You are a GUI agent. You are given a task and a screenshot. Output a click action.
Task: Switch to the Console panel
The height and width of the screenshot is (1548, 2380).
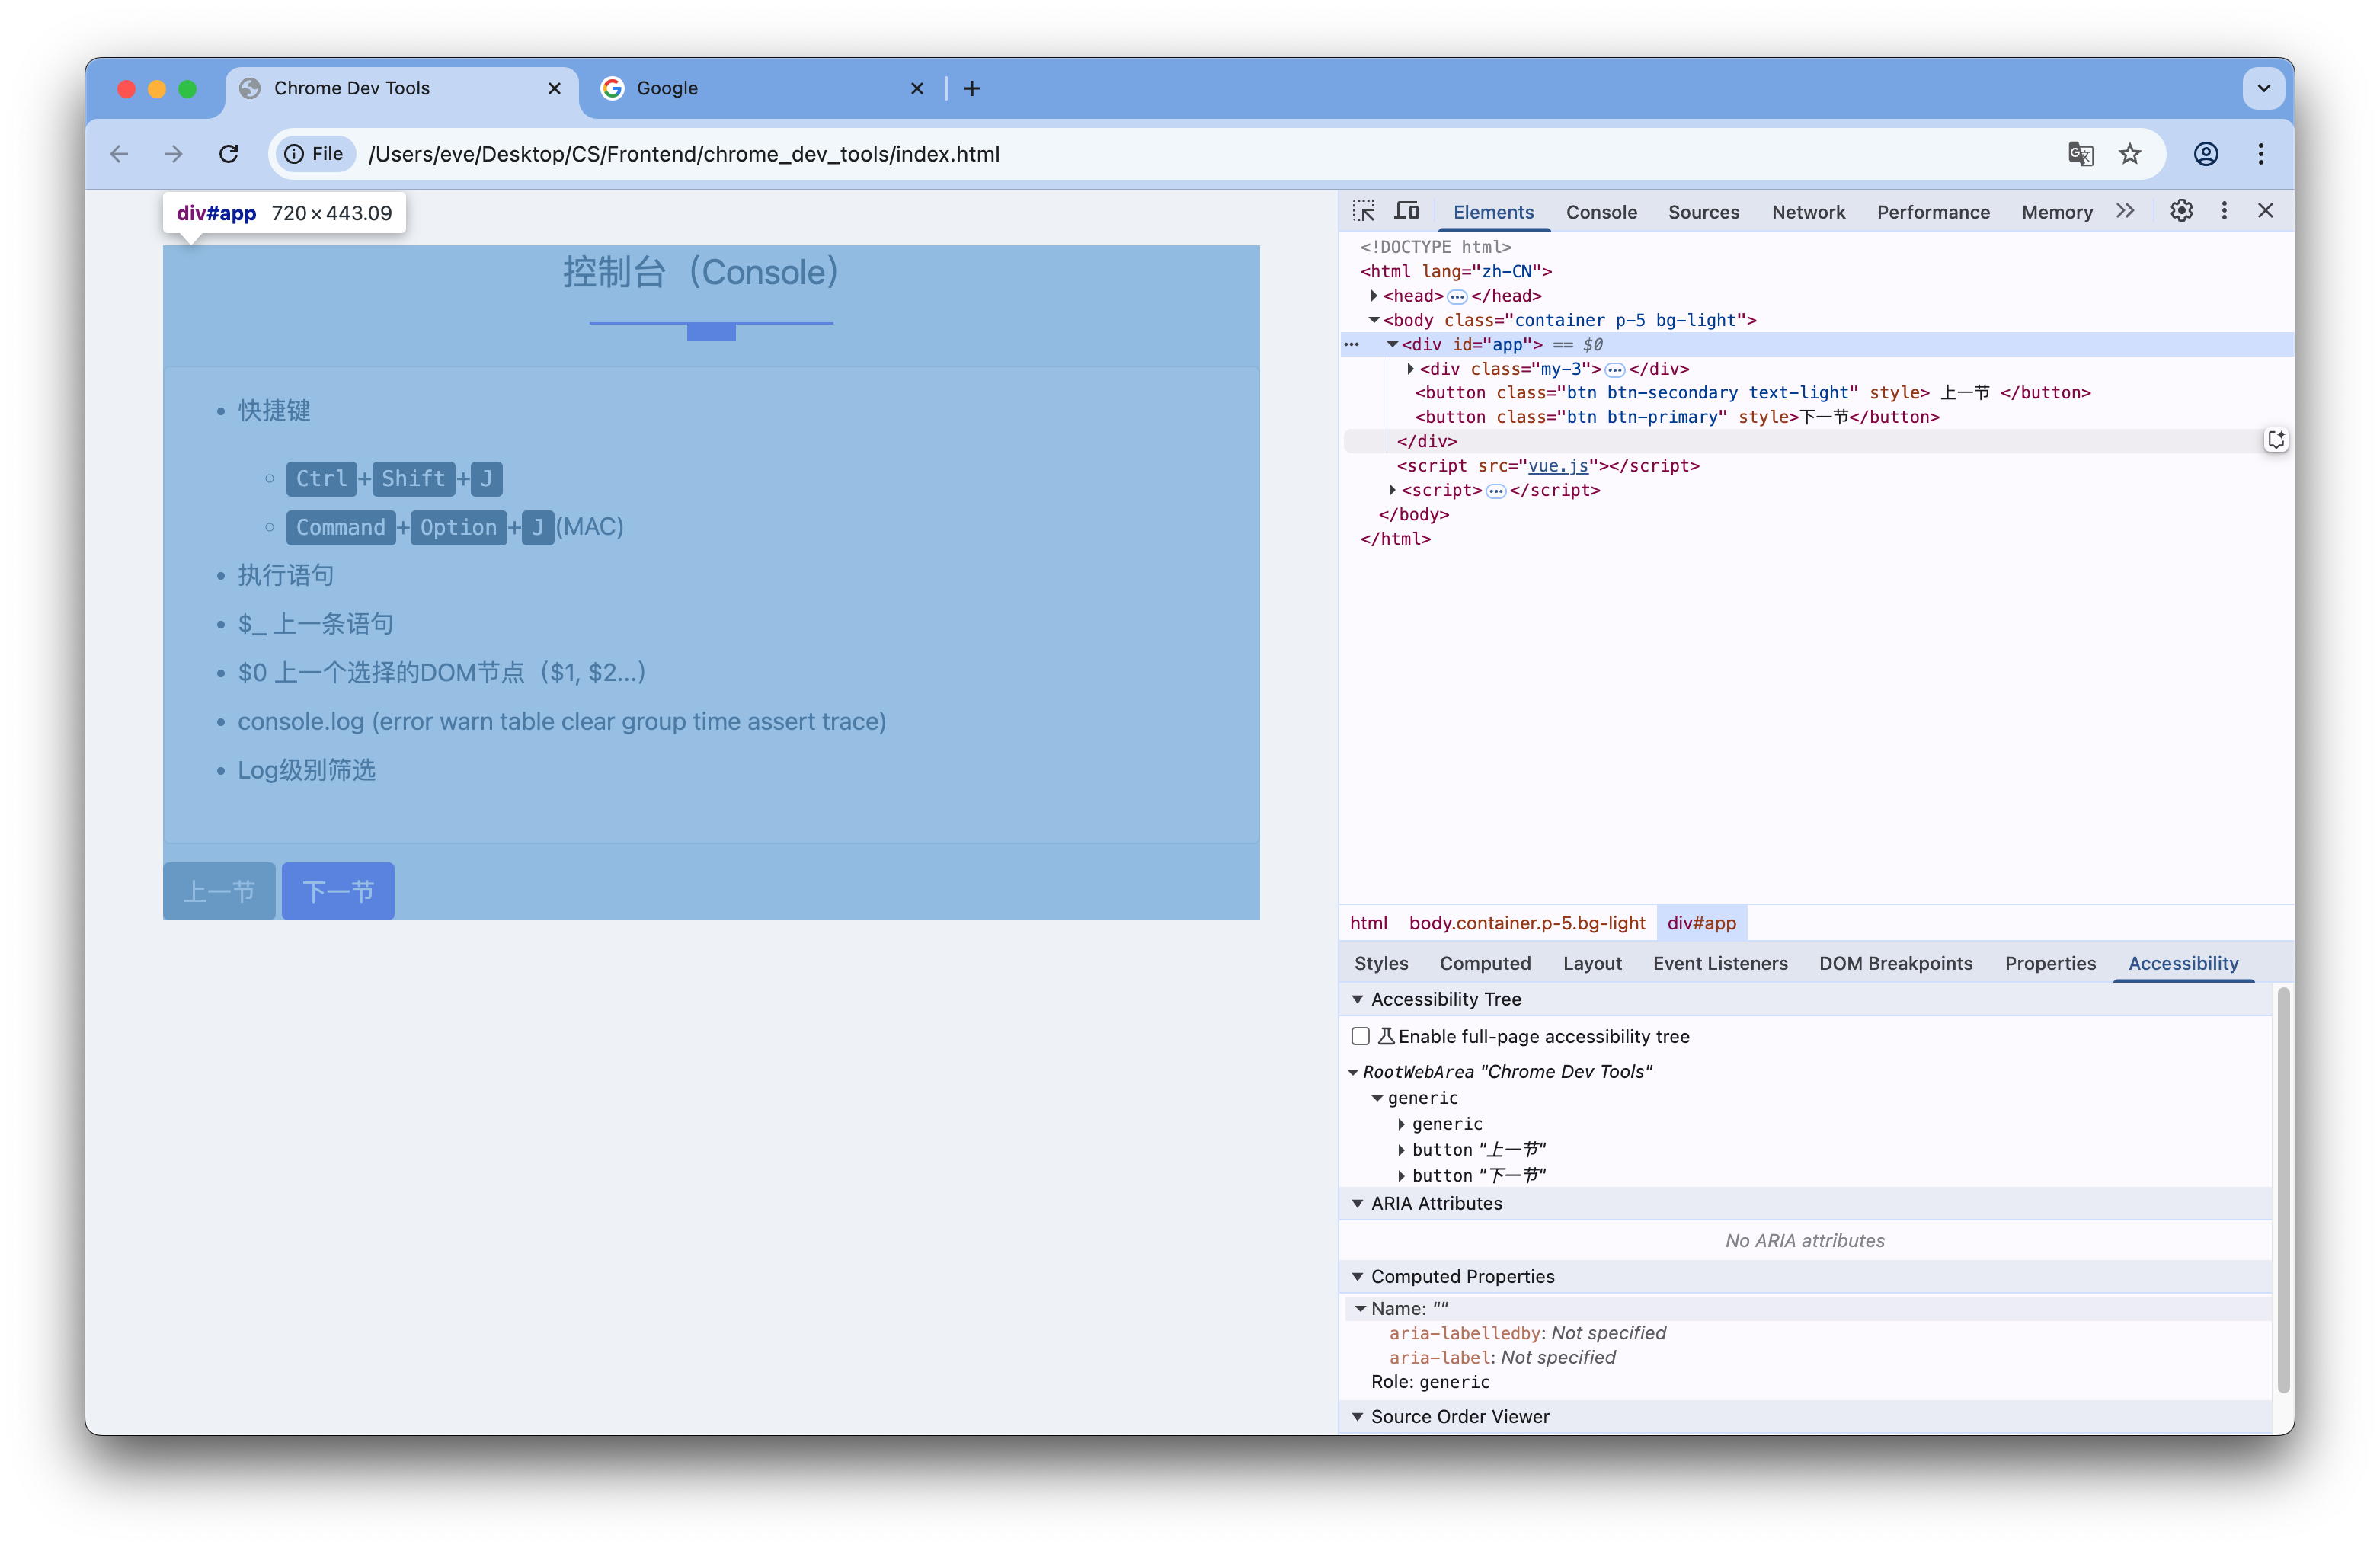1601,212
